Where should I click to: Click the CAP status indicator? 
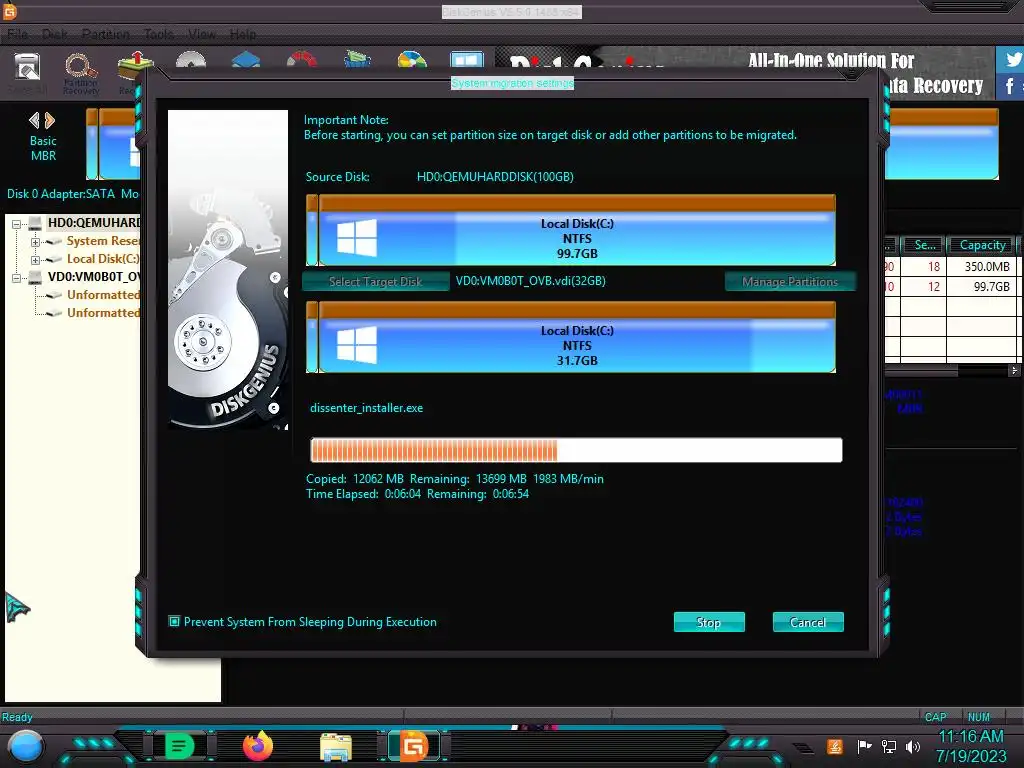(935, 717)
